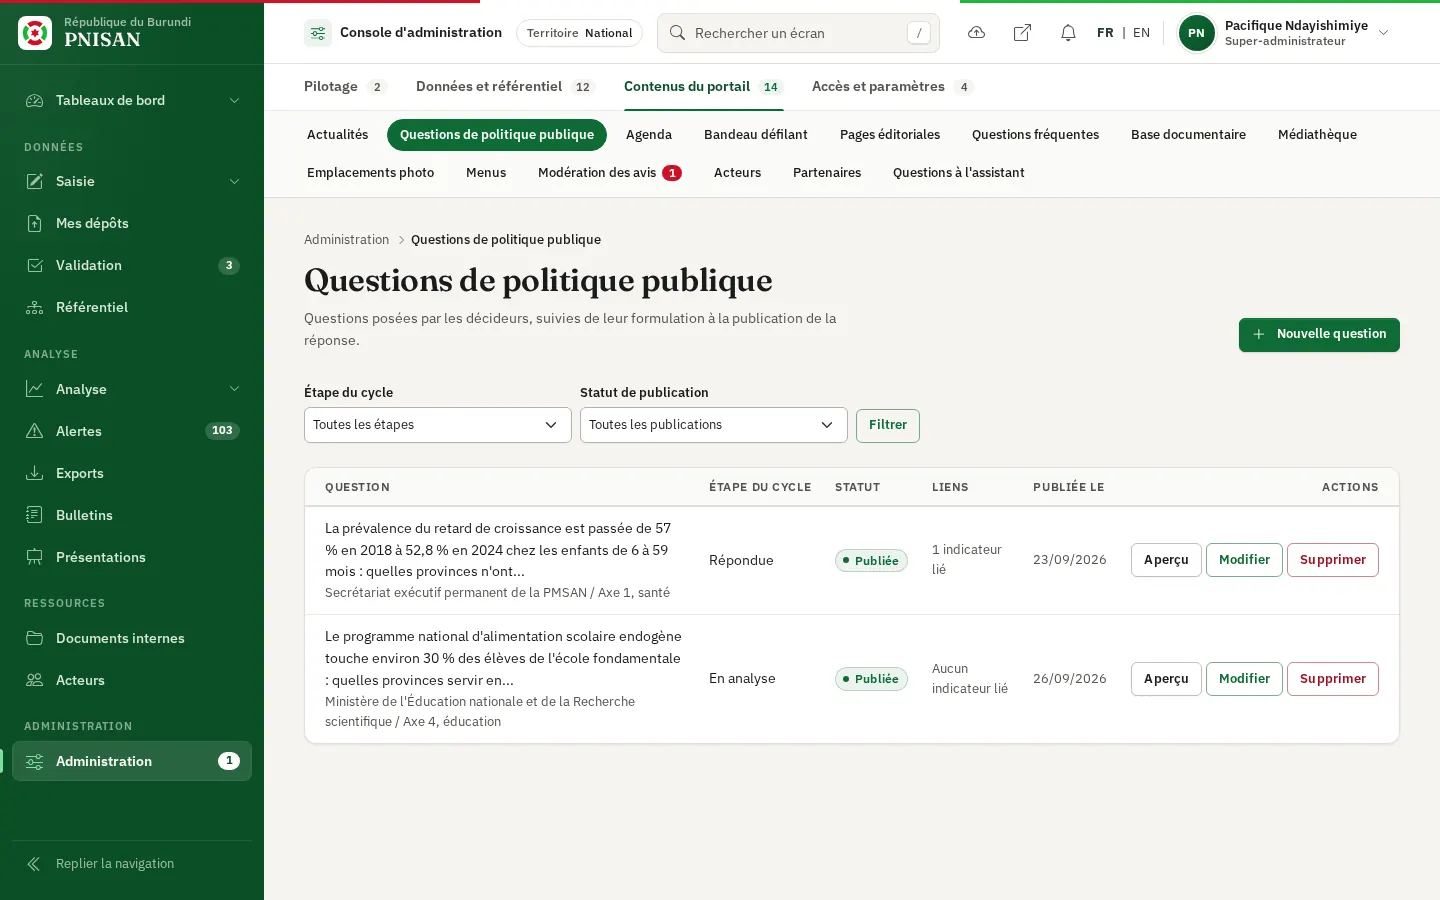Click the Présentations sidebar icon
The width and height of the screenshot is (1440, 900).
tap(35, 557)
